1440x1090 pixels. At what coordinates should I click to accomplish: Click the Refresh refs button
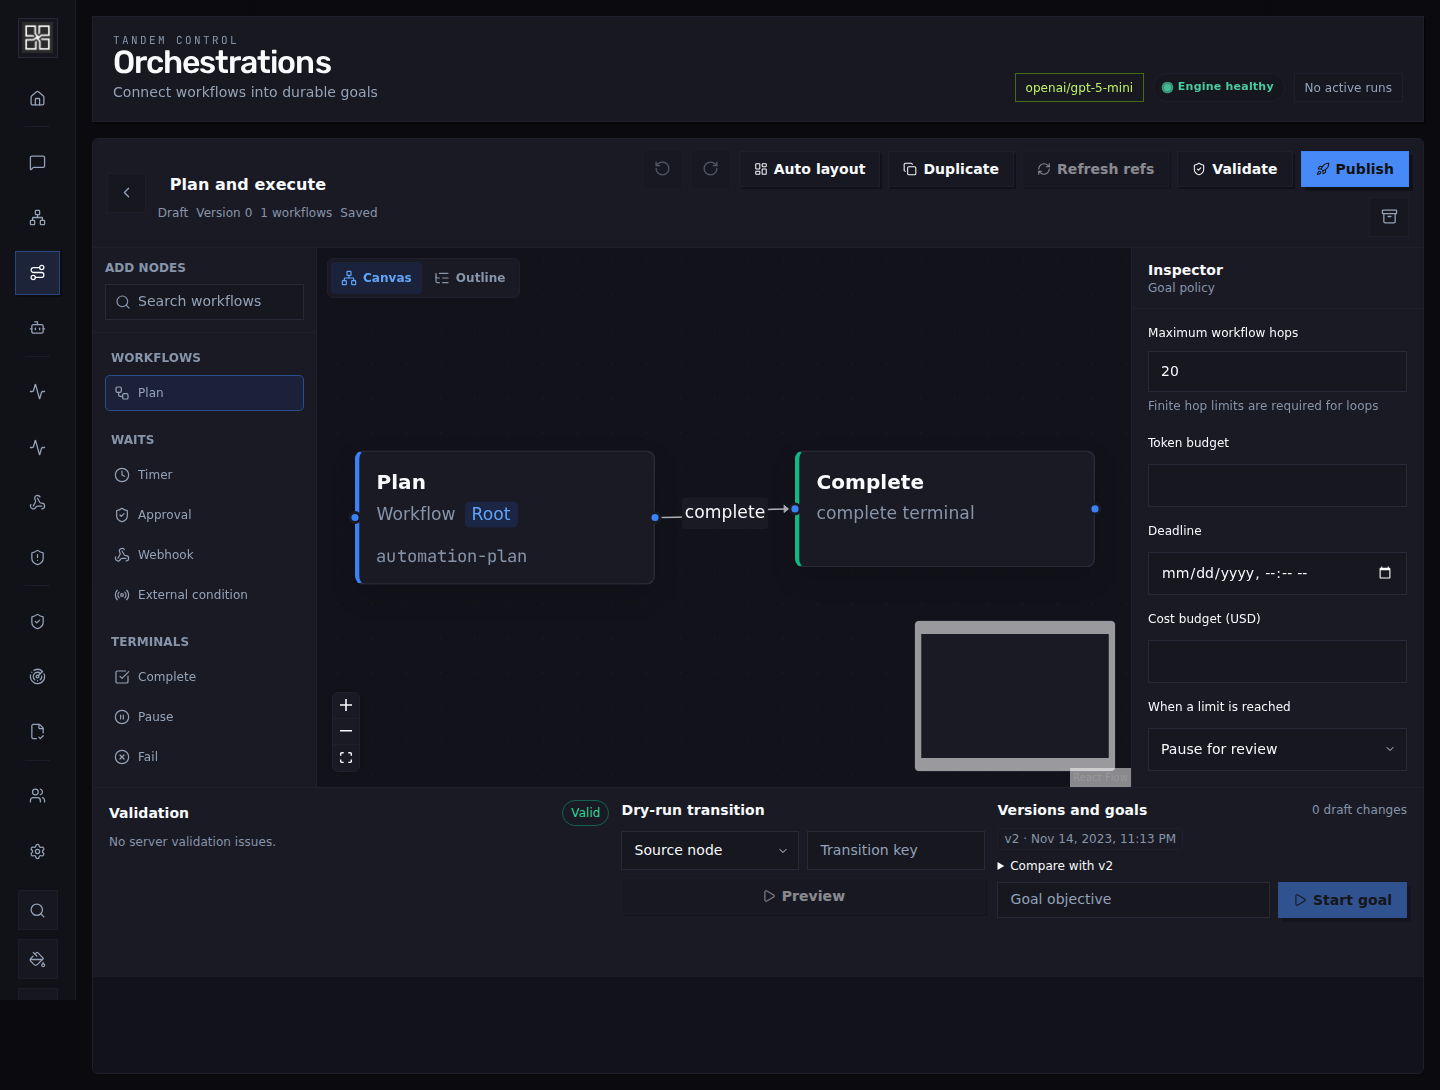(x=1095, y=169)
